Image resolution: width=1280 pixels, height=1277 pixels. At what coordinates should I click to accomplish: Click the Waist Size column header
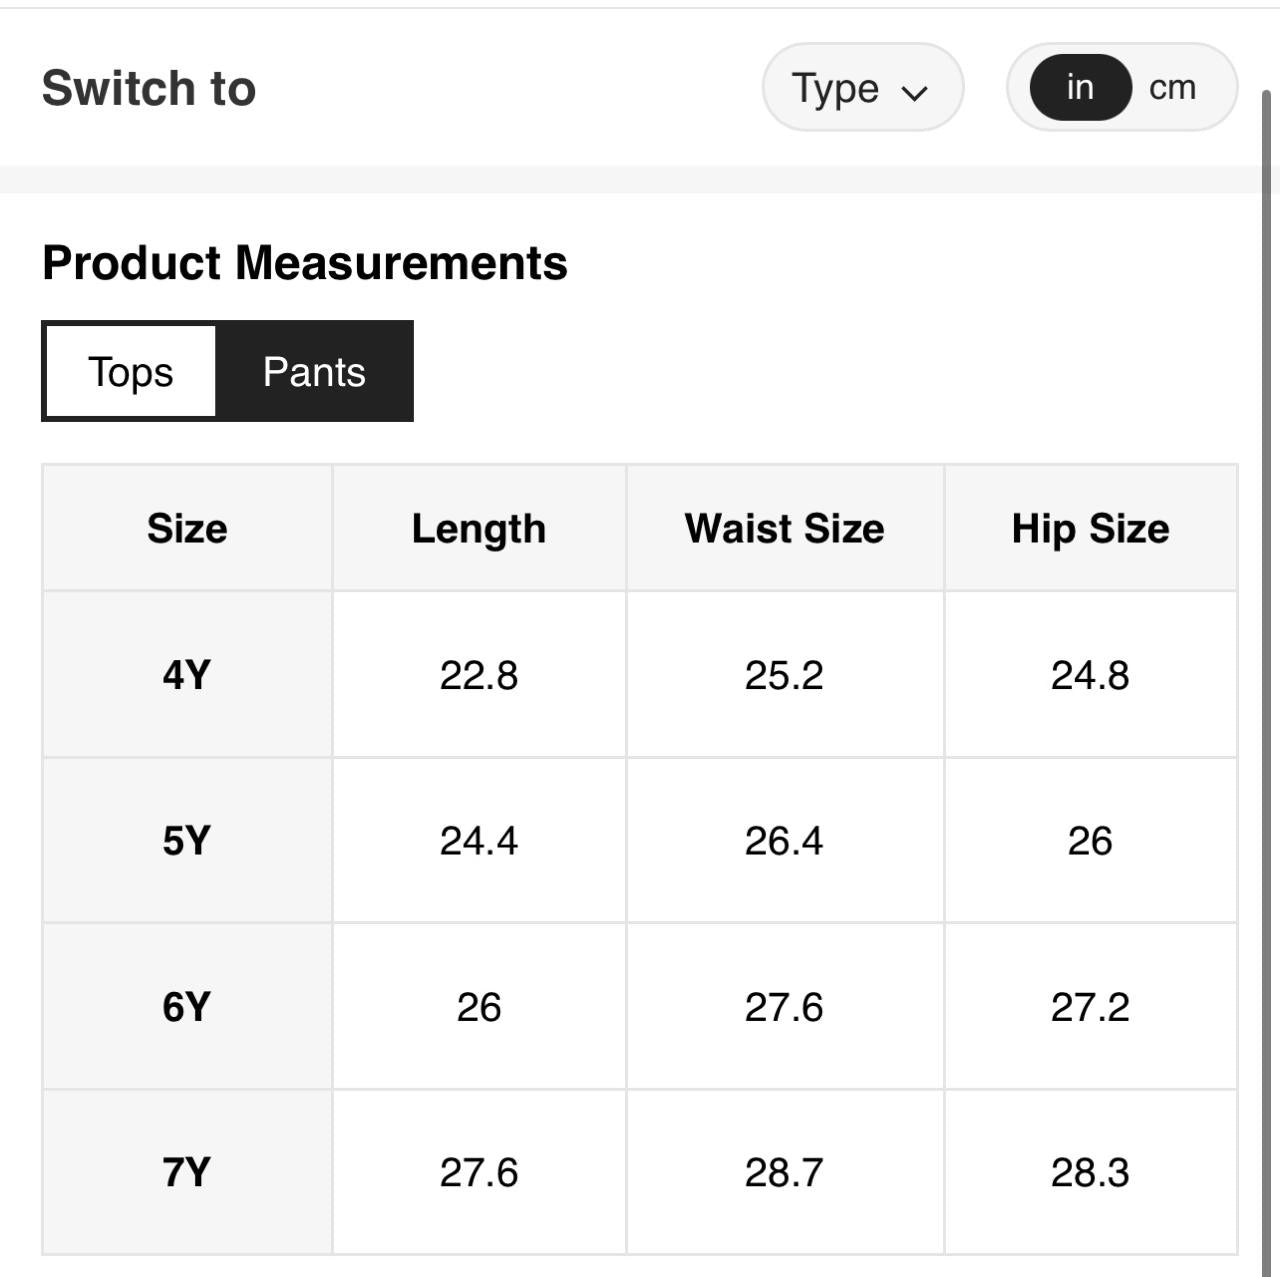784,528
